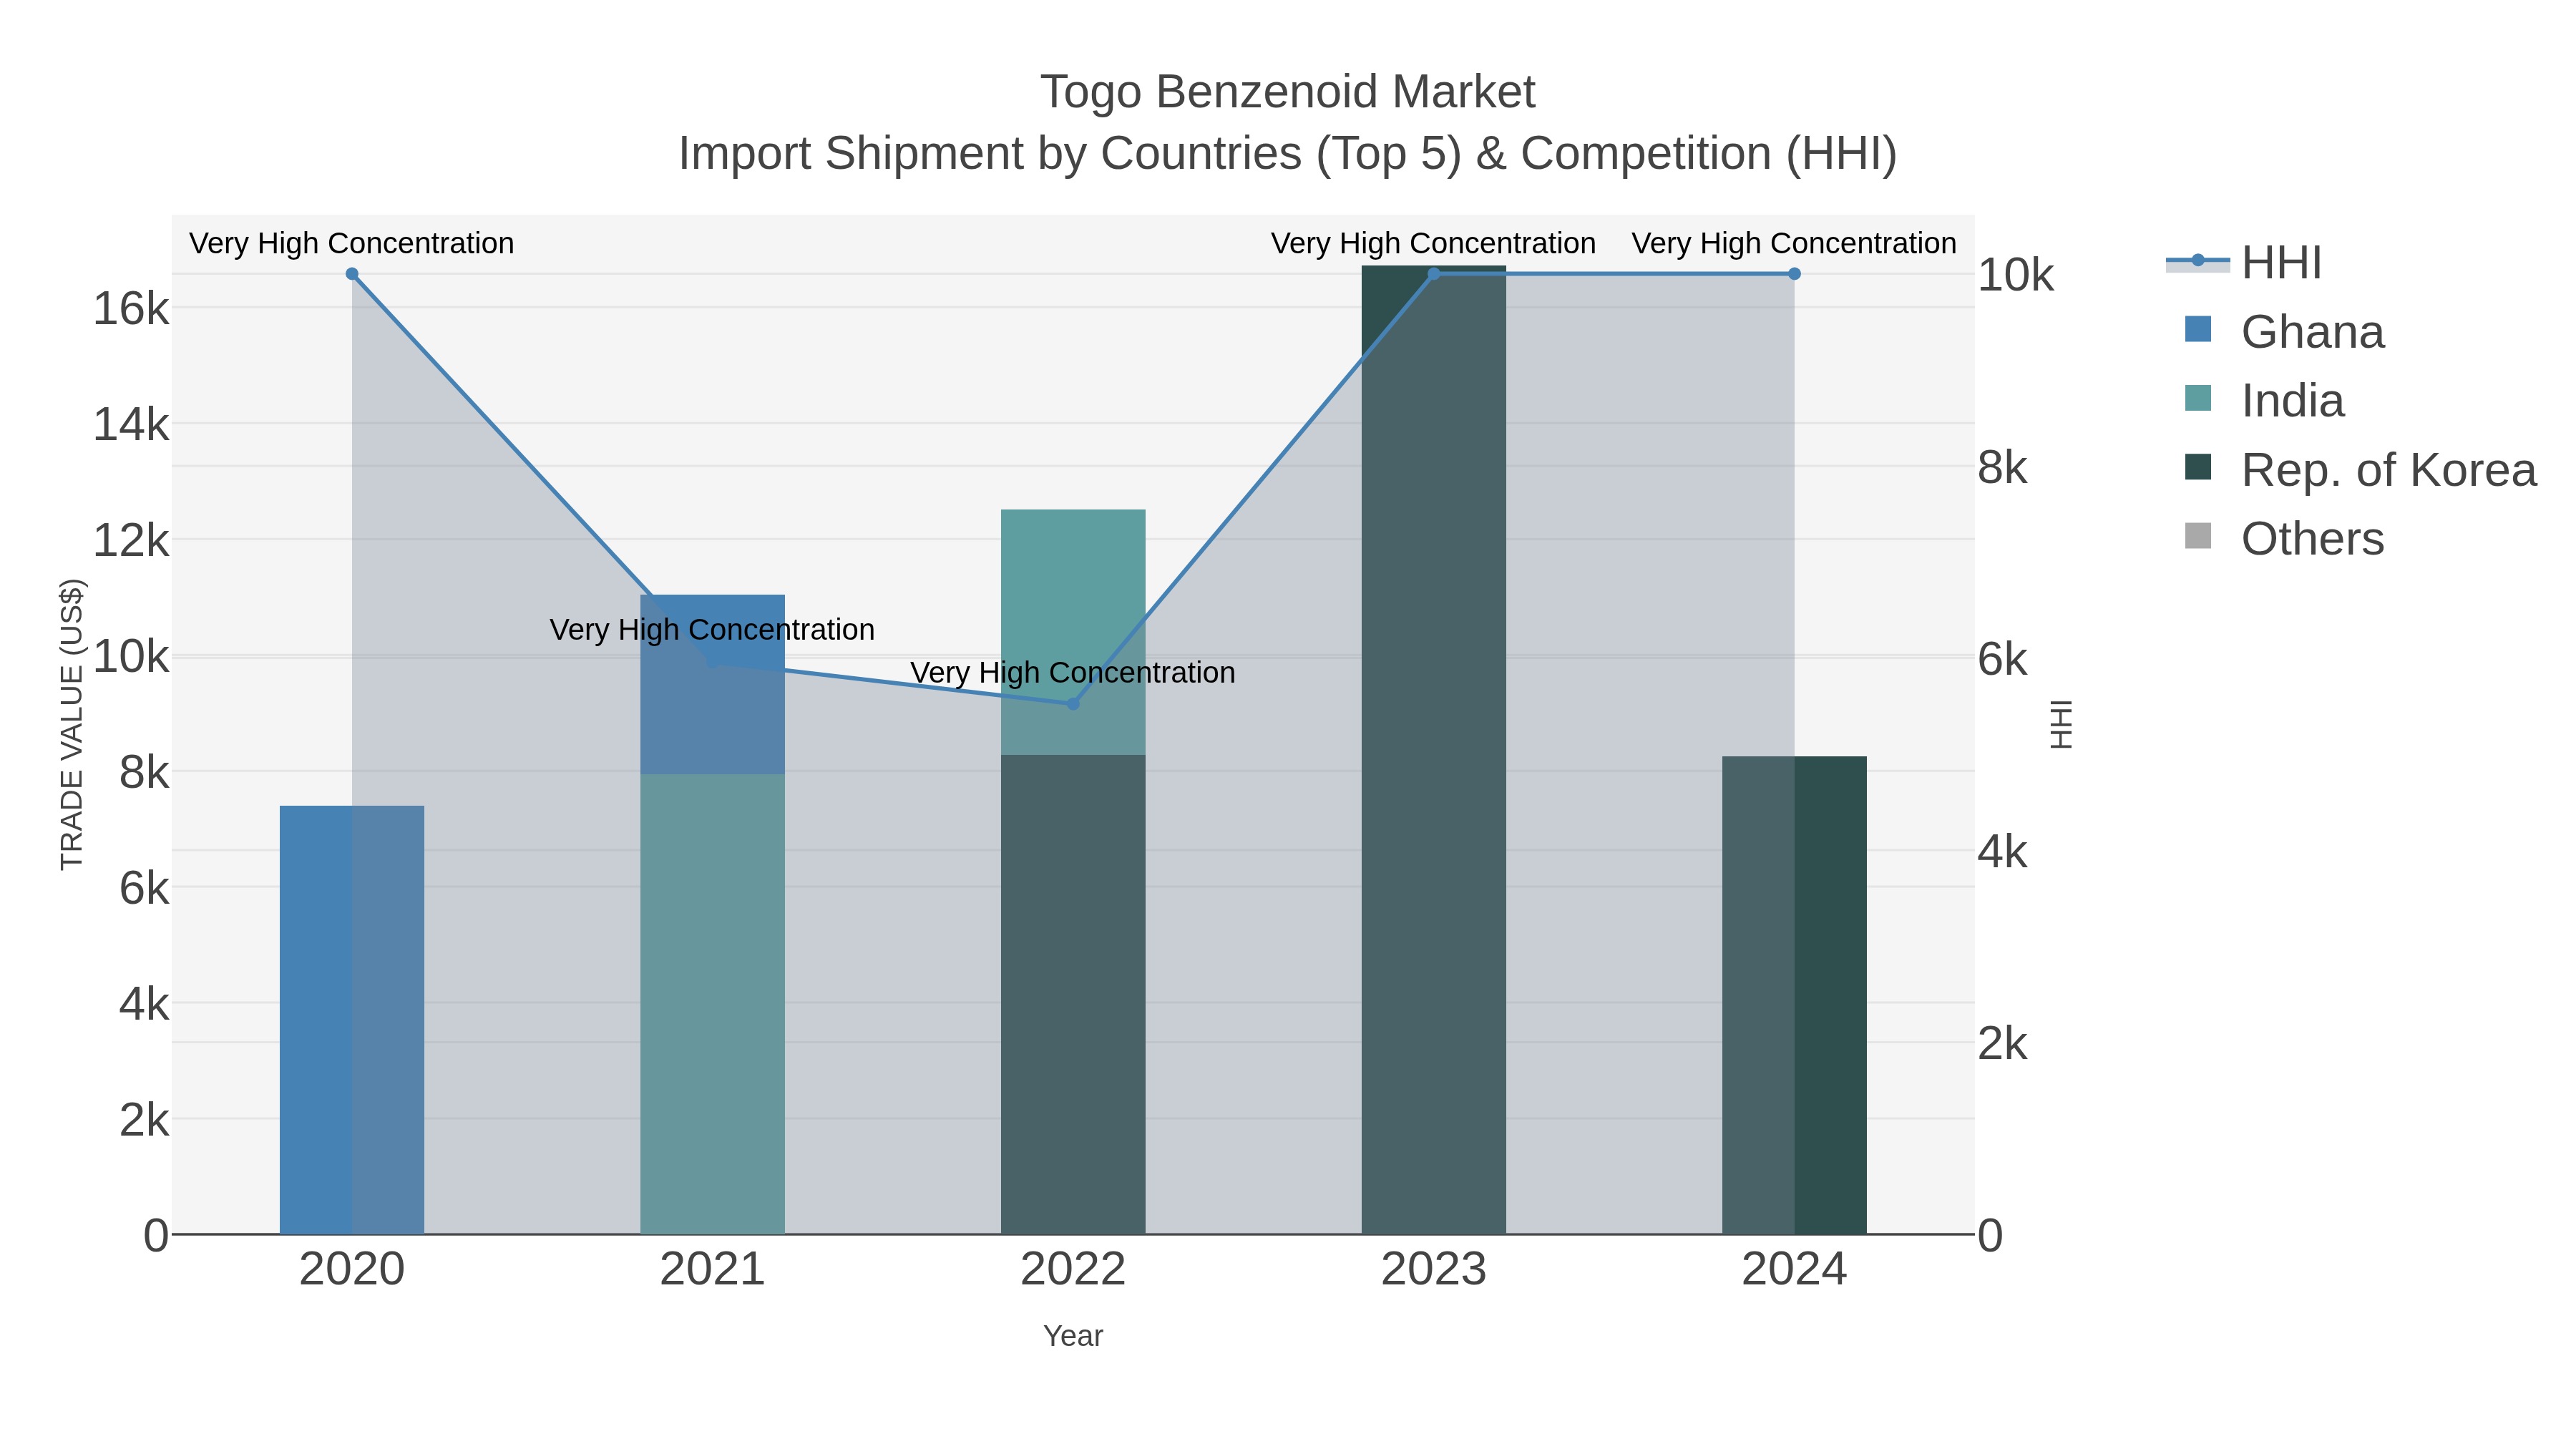Select the 2022 HHI data point
2576x1449 pixels.
tap(1073, 704)
